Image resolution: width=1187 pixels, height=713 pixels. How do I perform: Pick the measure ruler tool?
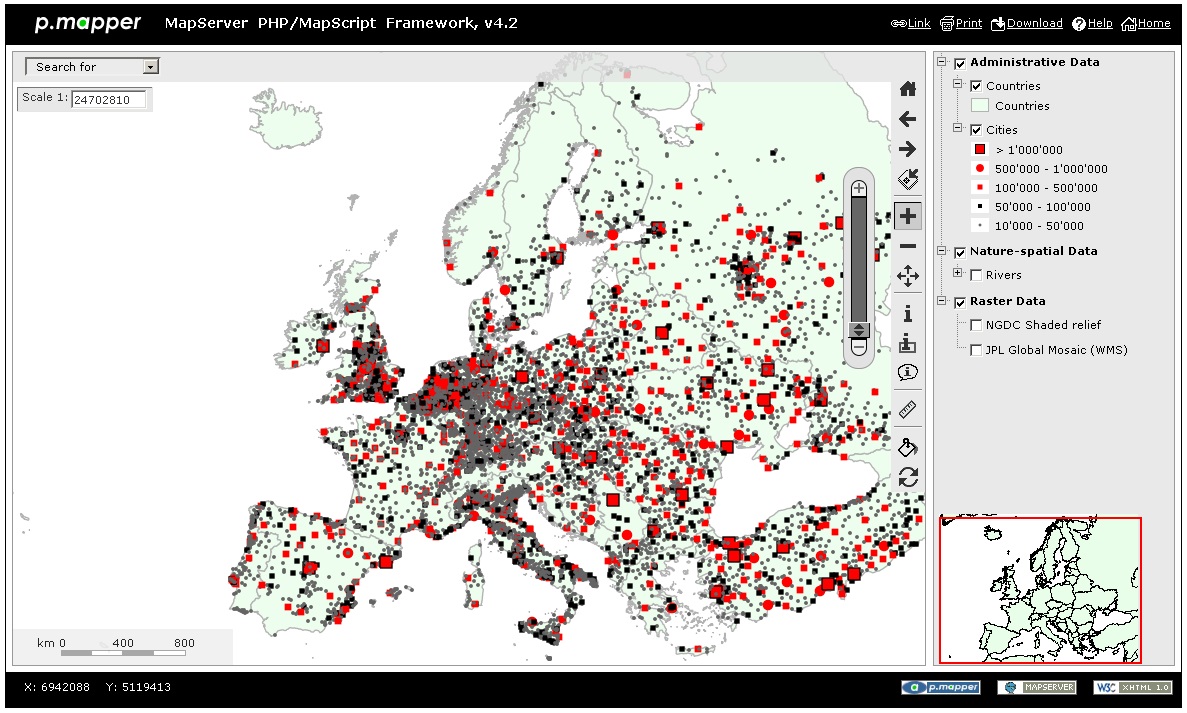tap(908, 409)
